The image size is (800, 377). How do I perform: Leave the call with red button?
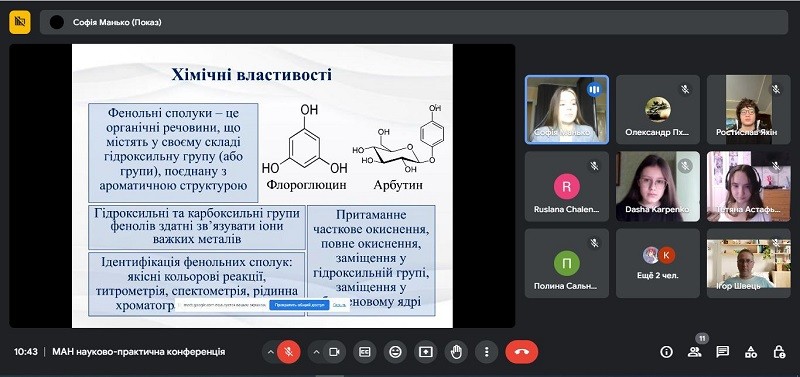coord(521,352)
